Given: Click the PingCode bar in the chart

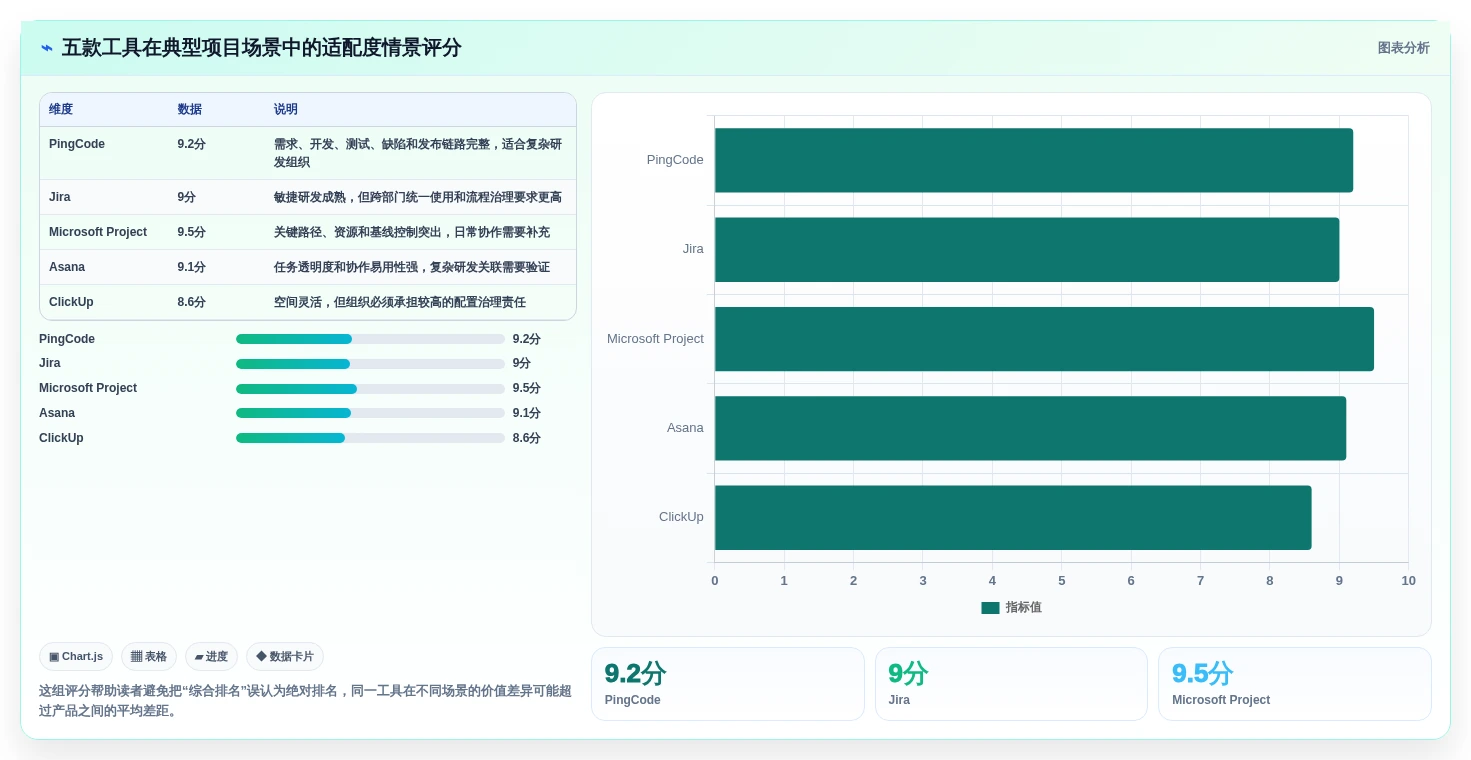Looking at the screenshot, I should tap(1033, 160).
